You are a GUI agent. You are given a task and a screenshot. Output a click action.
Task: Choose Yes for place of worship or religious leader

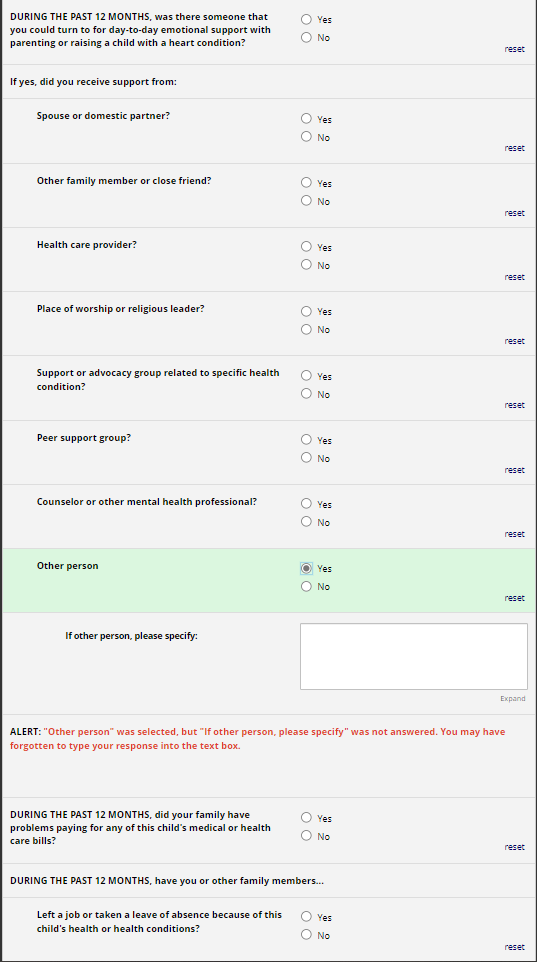click(x=306, y=311)
